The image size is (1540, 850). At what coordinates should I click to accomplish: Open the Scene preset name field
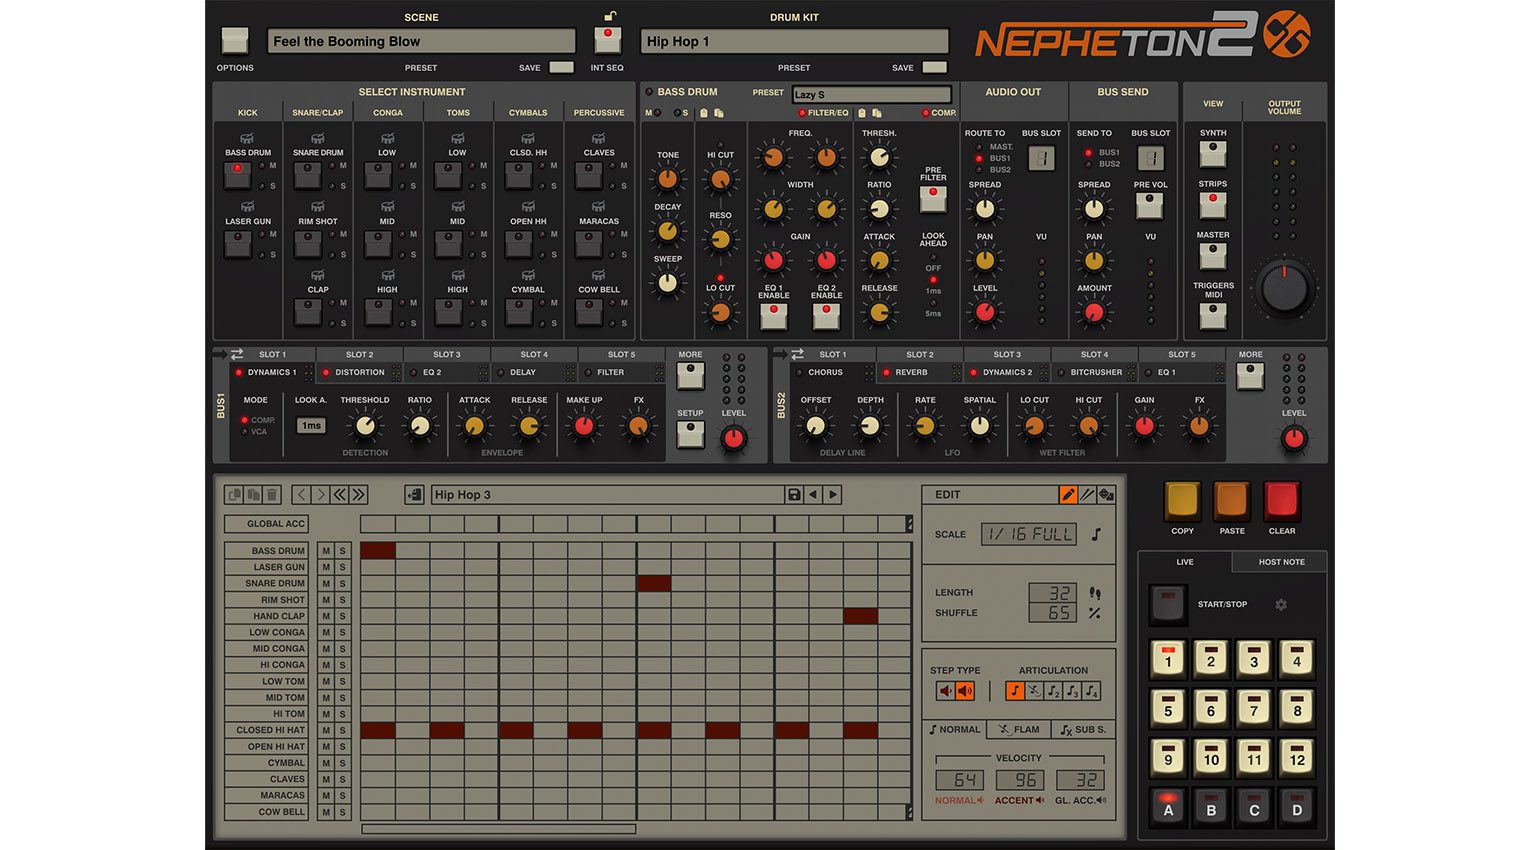421,41
